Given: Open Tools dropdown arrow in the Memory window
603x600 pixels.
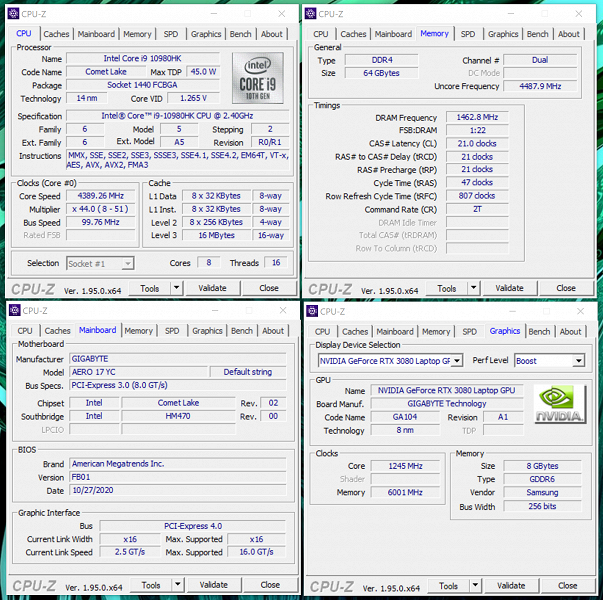Looking at the screenshot, I should (x=473, y=288).
